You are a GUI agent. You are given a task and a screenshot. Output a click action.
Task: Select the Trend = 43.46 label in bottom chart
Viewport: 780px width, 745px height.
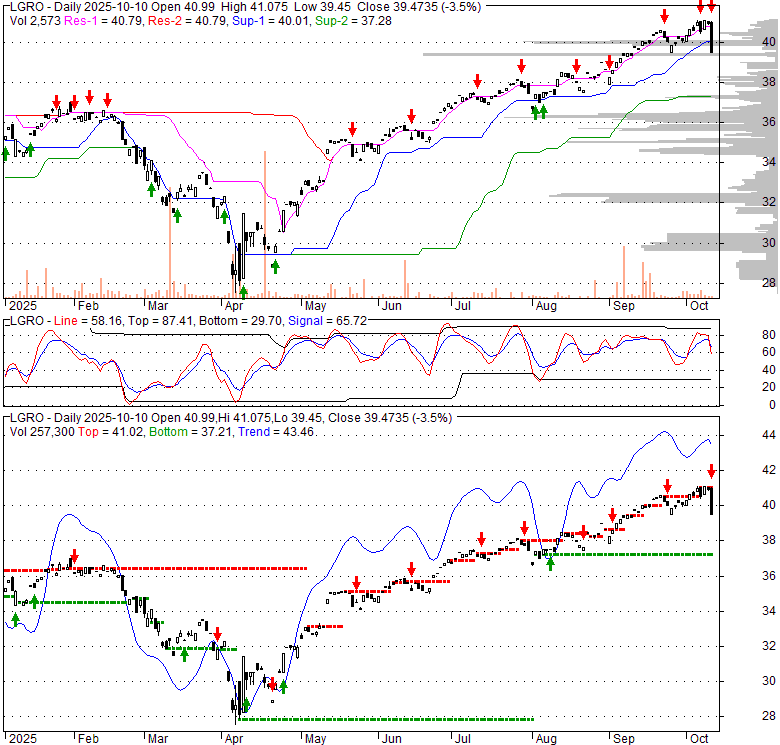(x=276, y=432)
